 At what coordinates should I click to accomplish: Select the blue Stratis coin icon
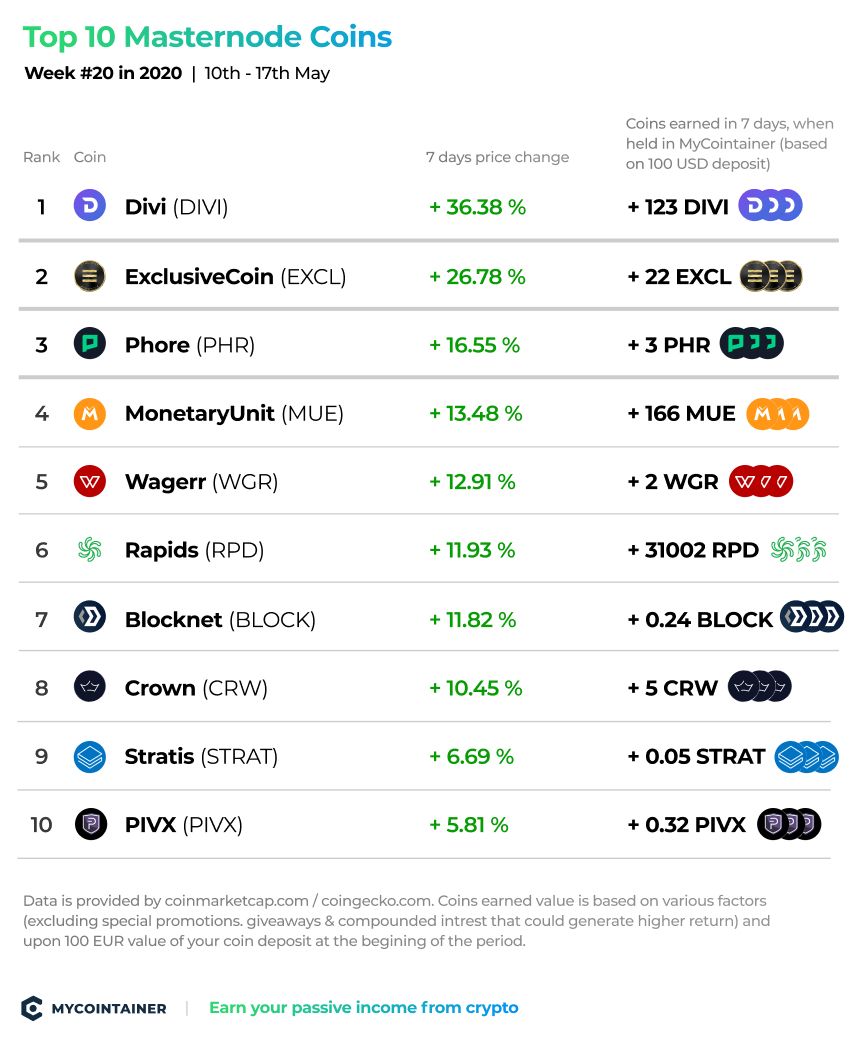click(90, 756)
